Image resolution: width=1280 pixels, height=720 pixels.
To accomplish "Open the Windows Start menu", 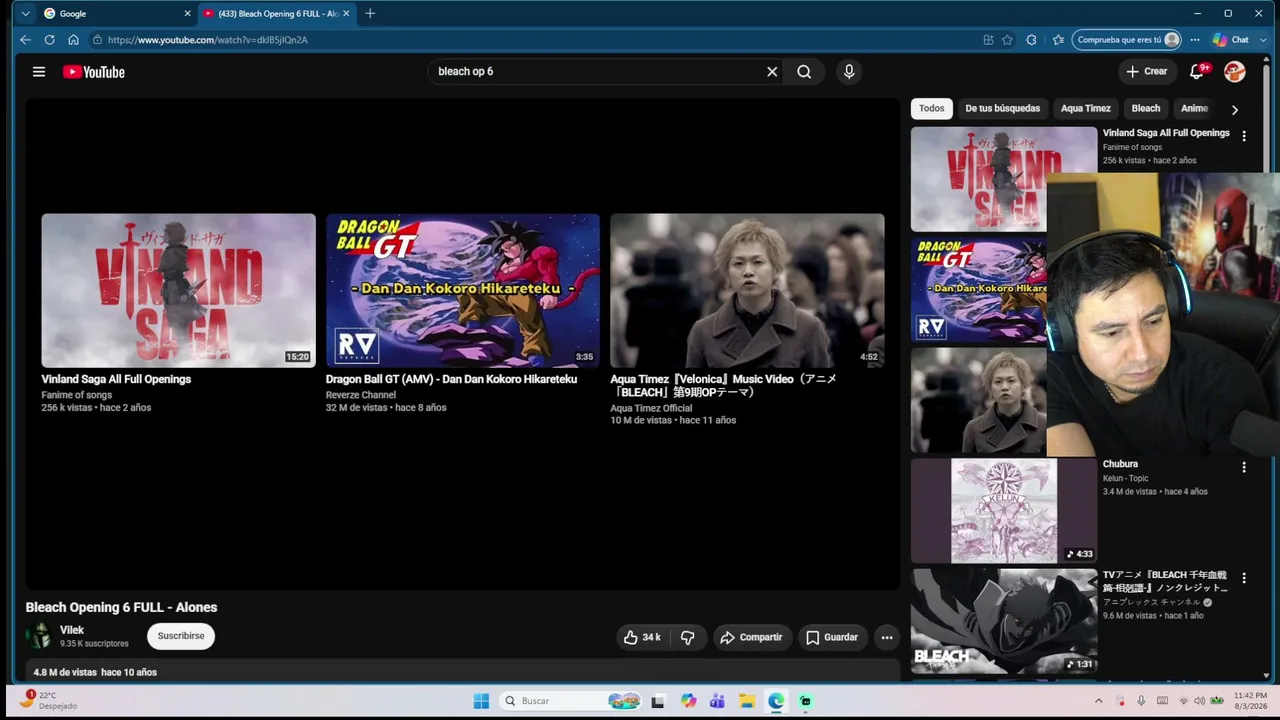I will 481,701.
